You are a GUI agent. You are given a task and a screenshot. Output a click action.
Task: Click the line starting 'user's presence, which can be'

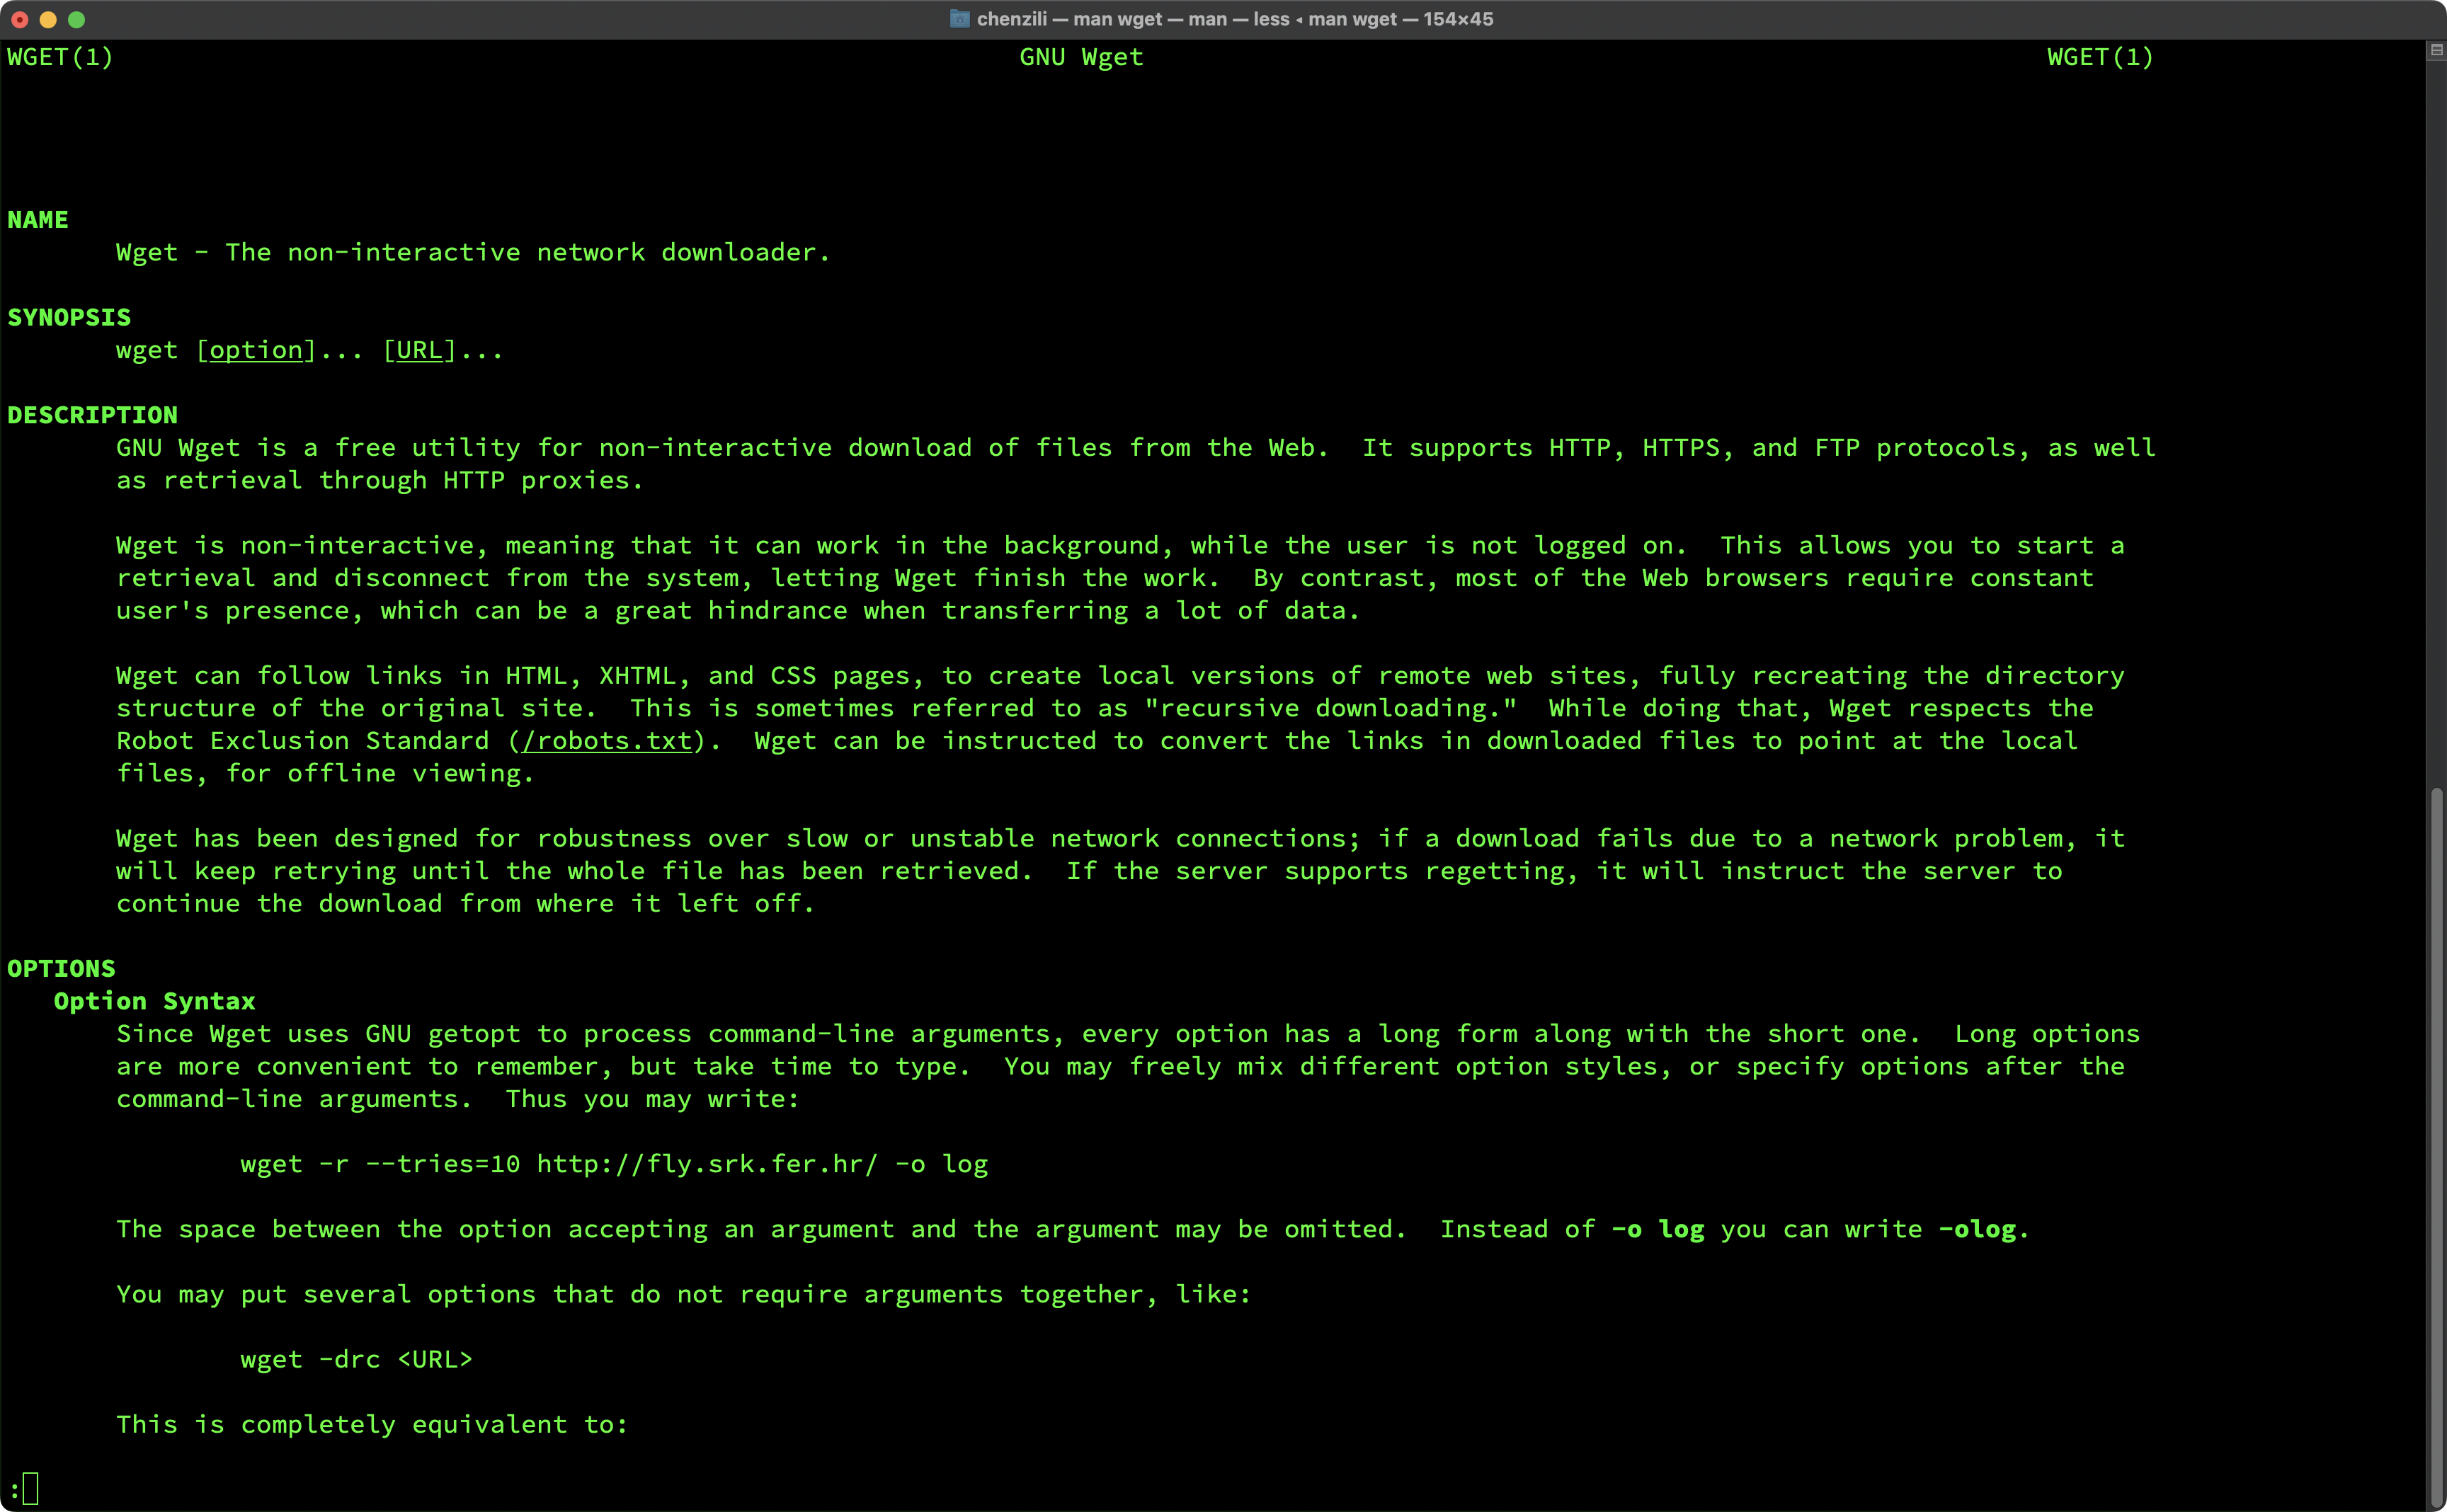[738, 610]
